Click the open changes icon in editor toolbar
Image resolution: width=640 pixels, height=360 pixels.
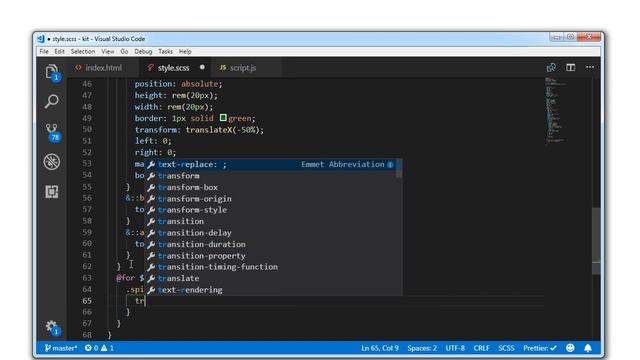tap(551, 67)
